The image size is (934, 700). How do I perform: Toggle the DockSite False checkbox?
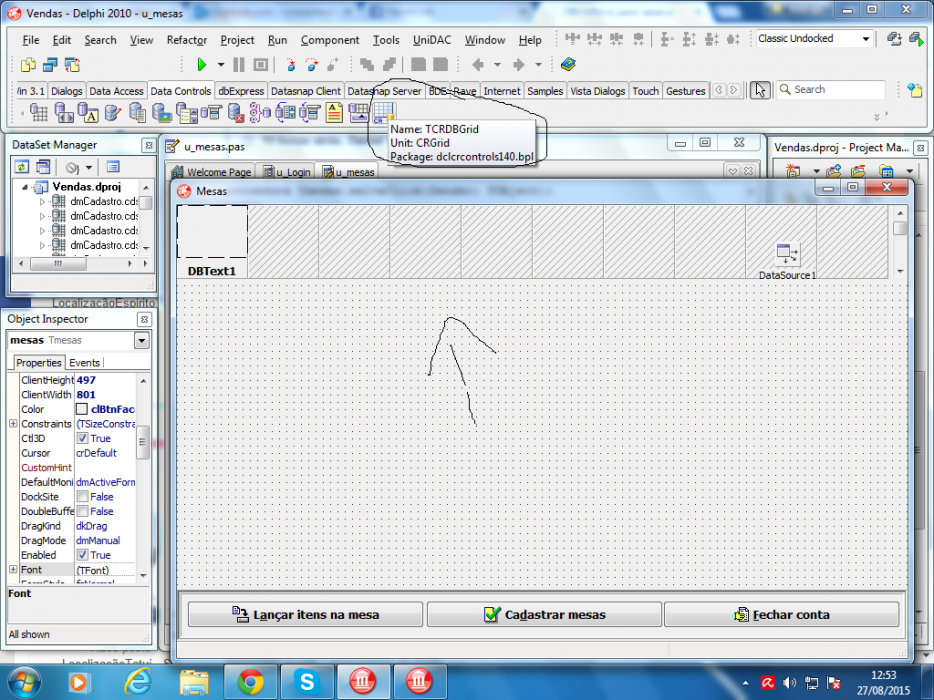[82, 497]
